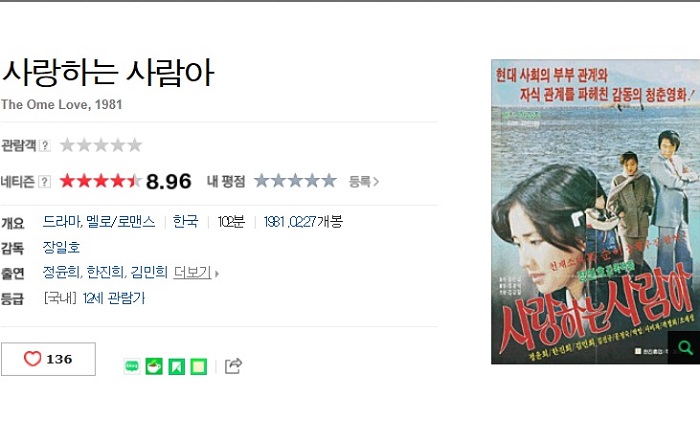This screenshot has width=700, height=440.
Task: Open actor 한진희 profile link
Action: point(105,272)
